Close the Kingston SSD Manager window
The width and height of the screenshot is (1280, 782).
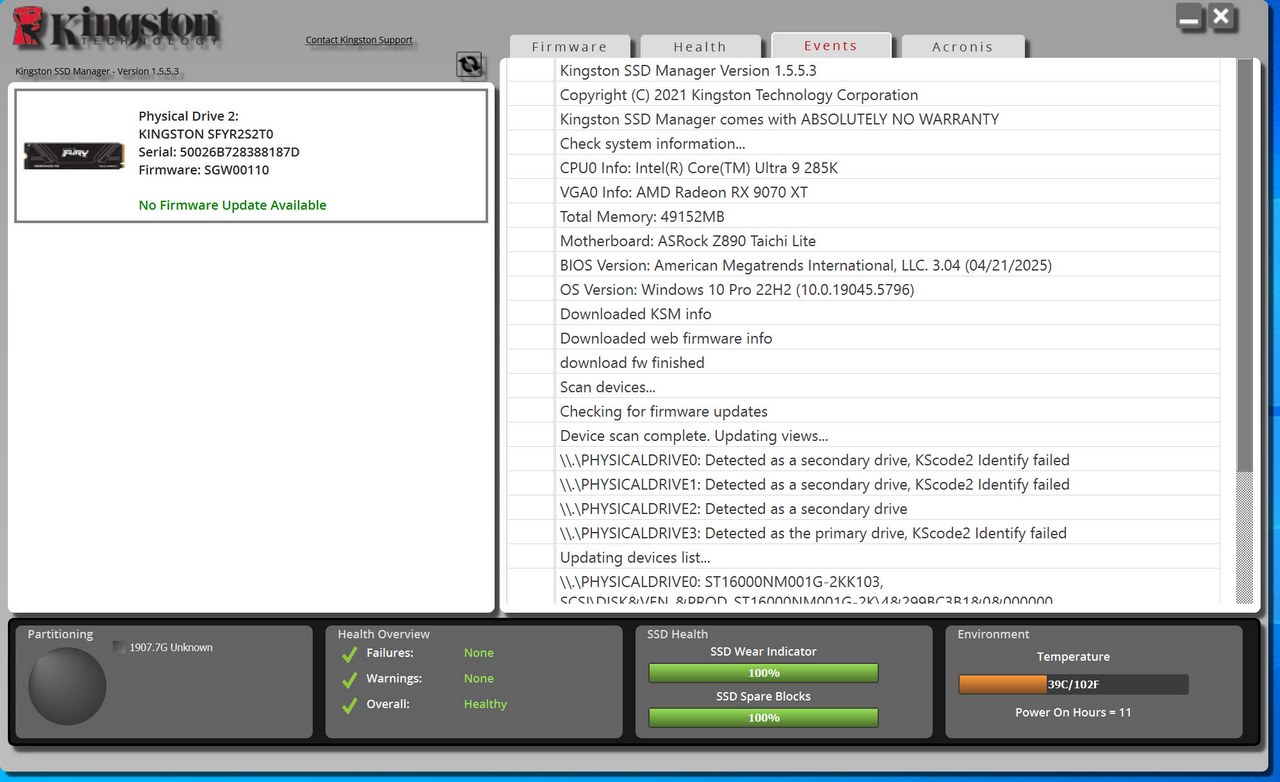pyautogui.click(x=1221, y=17)
